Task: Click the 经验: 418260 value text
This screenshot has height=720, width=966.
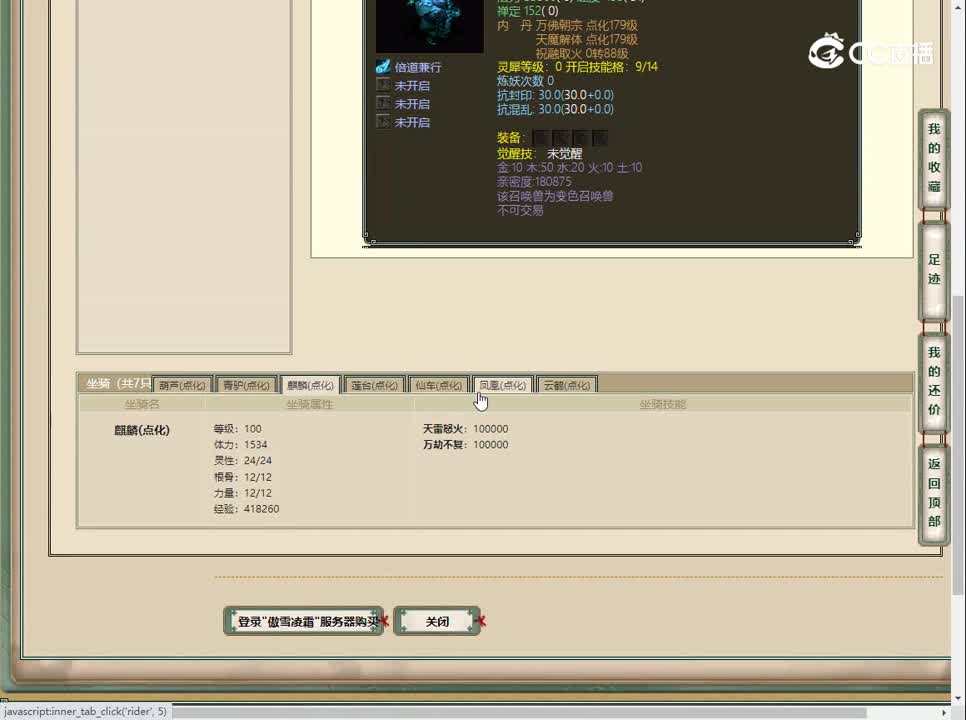Action: pos(246,509)
